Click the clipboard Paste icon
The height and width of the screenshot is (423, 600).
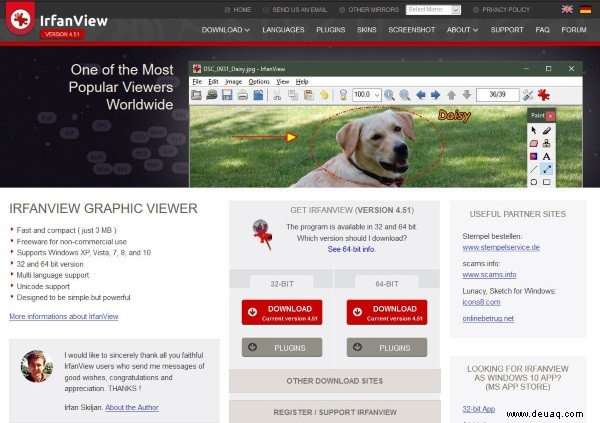point(309,95)
